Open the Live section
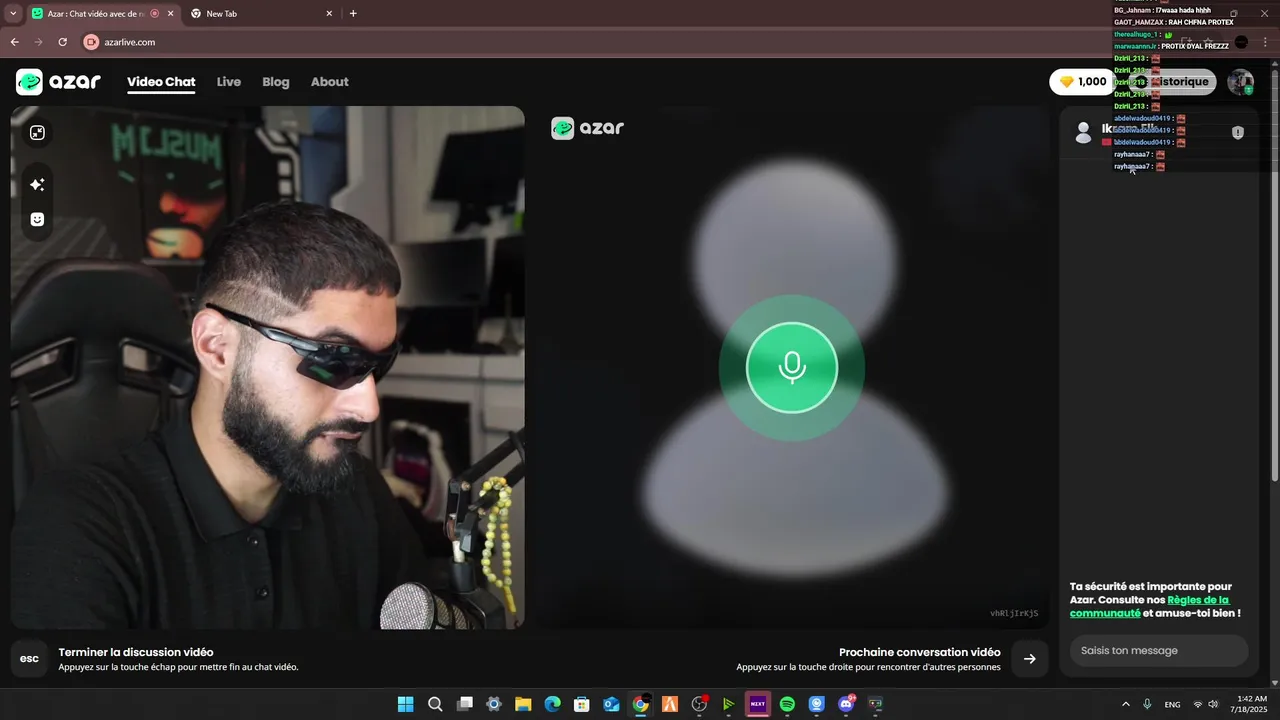Image resolution: width=1280 pixels, height=720 pixels. point(229,82)
